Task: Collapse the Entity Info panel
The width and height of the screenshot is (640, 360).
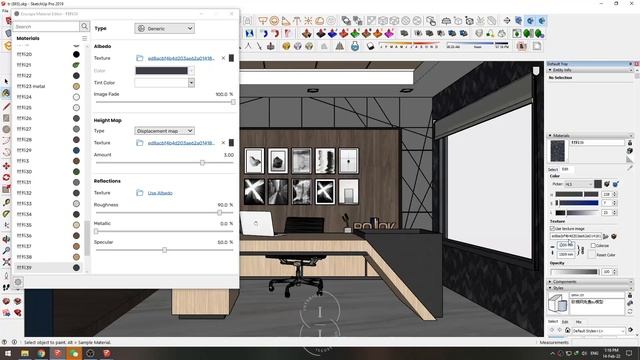Action: [x=550, y=70]
